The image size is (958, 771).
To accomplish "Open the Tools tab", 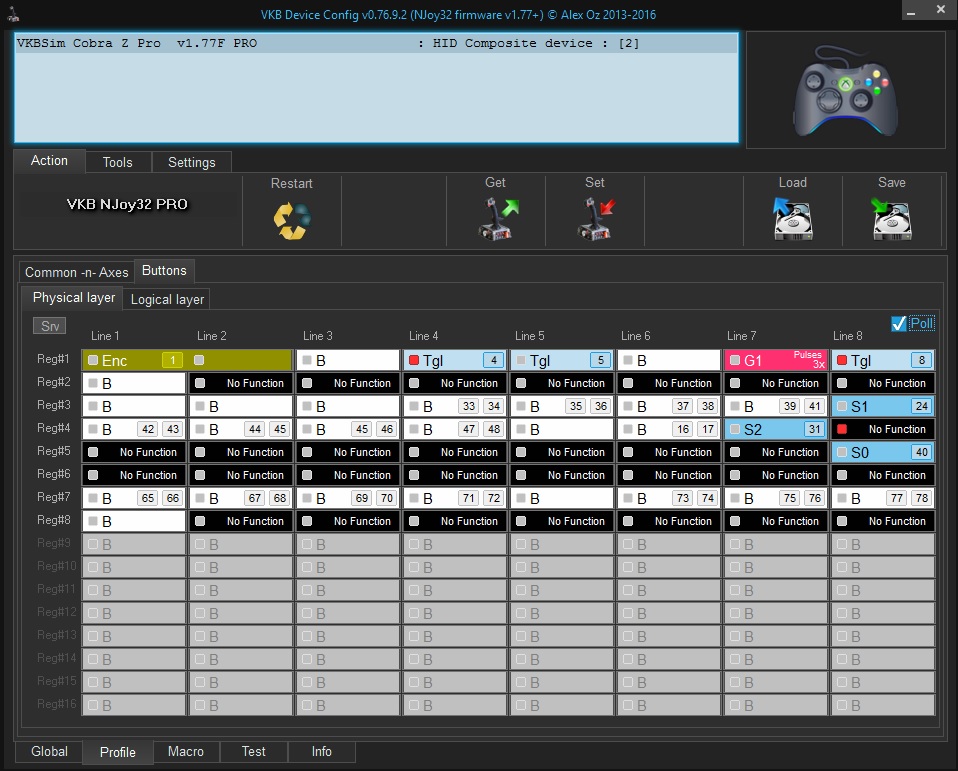I will click(117, 163).
